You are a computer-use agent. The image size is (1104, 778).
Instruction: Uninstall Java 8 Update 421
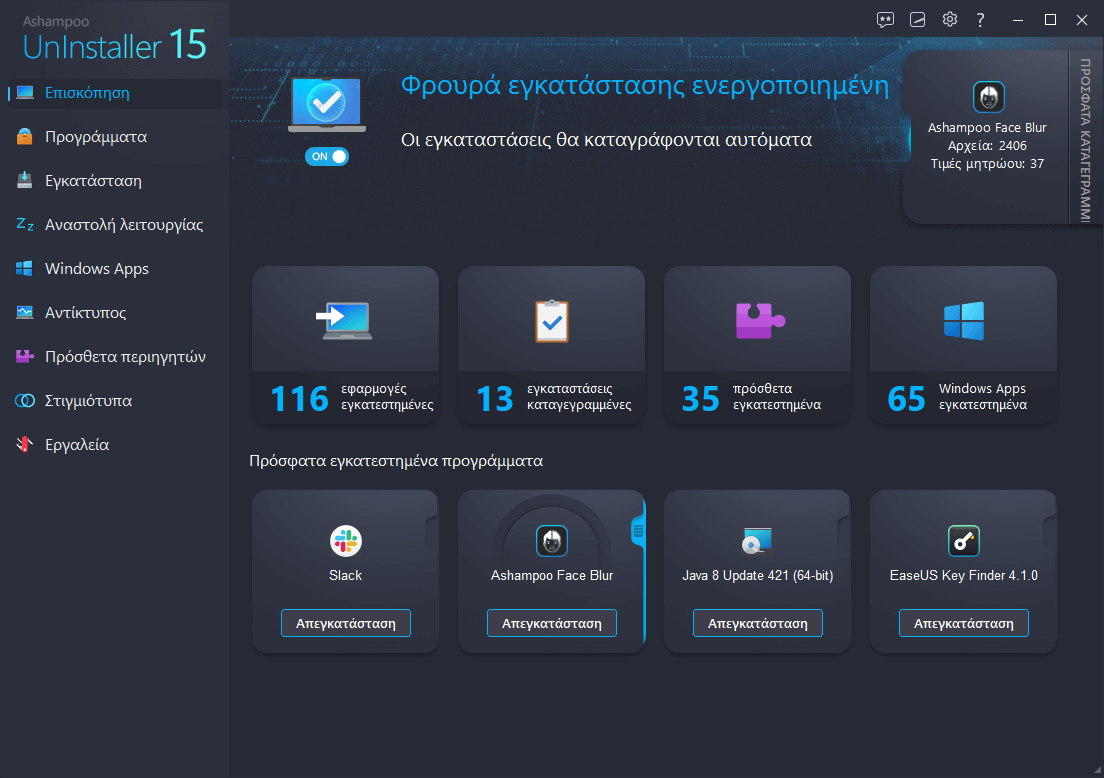(x=758, y=623)
